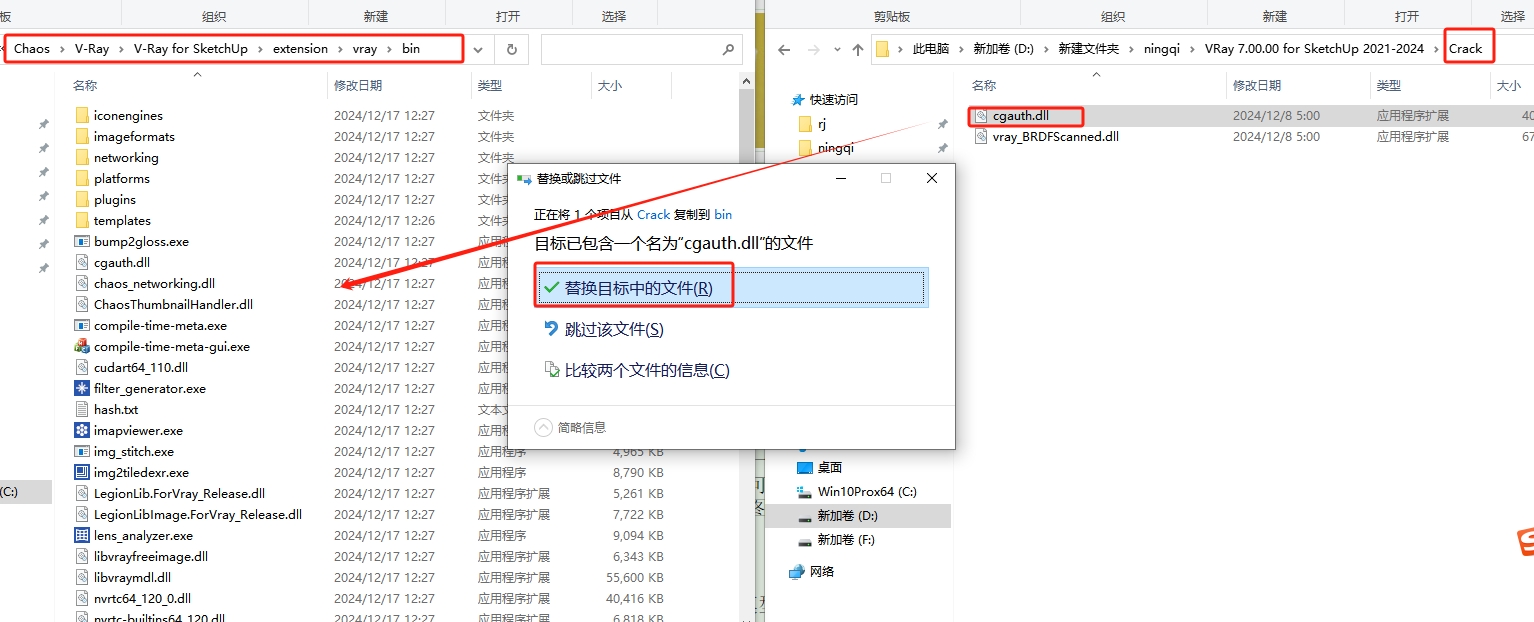1534x622 pixels.
Task: Select the imapviewer.exe file icon
Action: click(x=82, y=430)
